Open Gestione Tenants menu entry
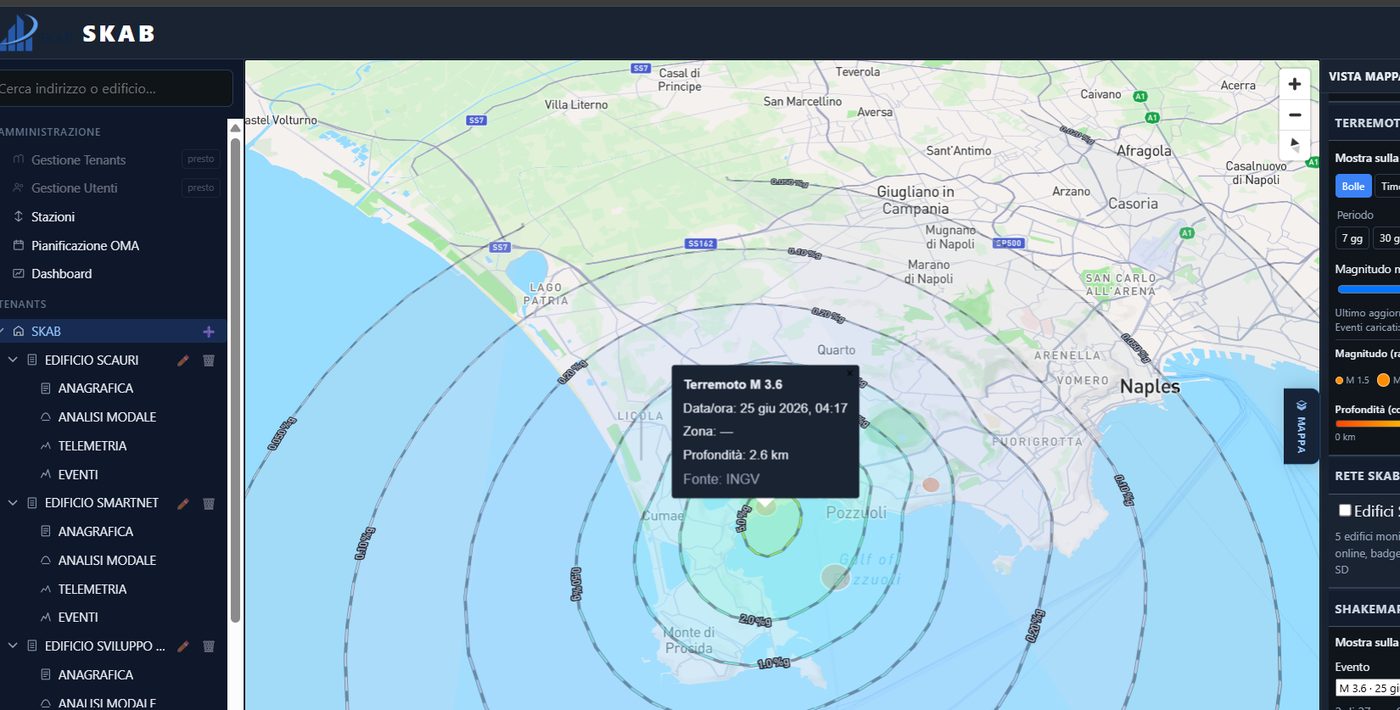This screenshot has width=1400, height=710. (x=78, y=160)
